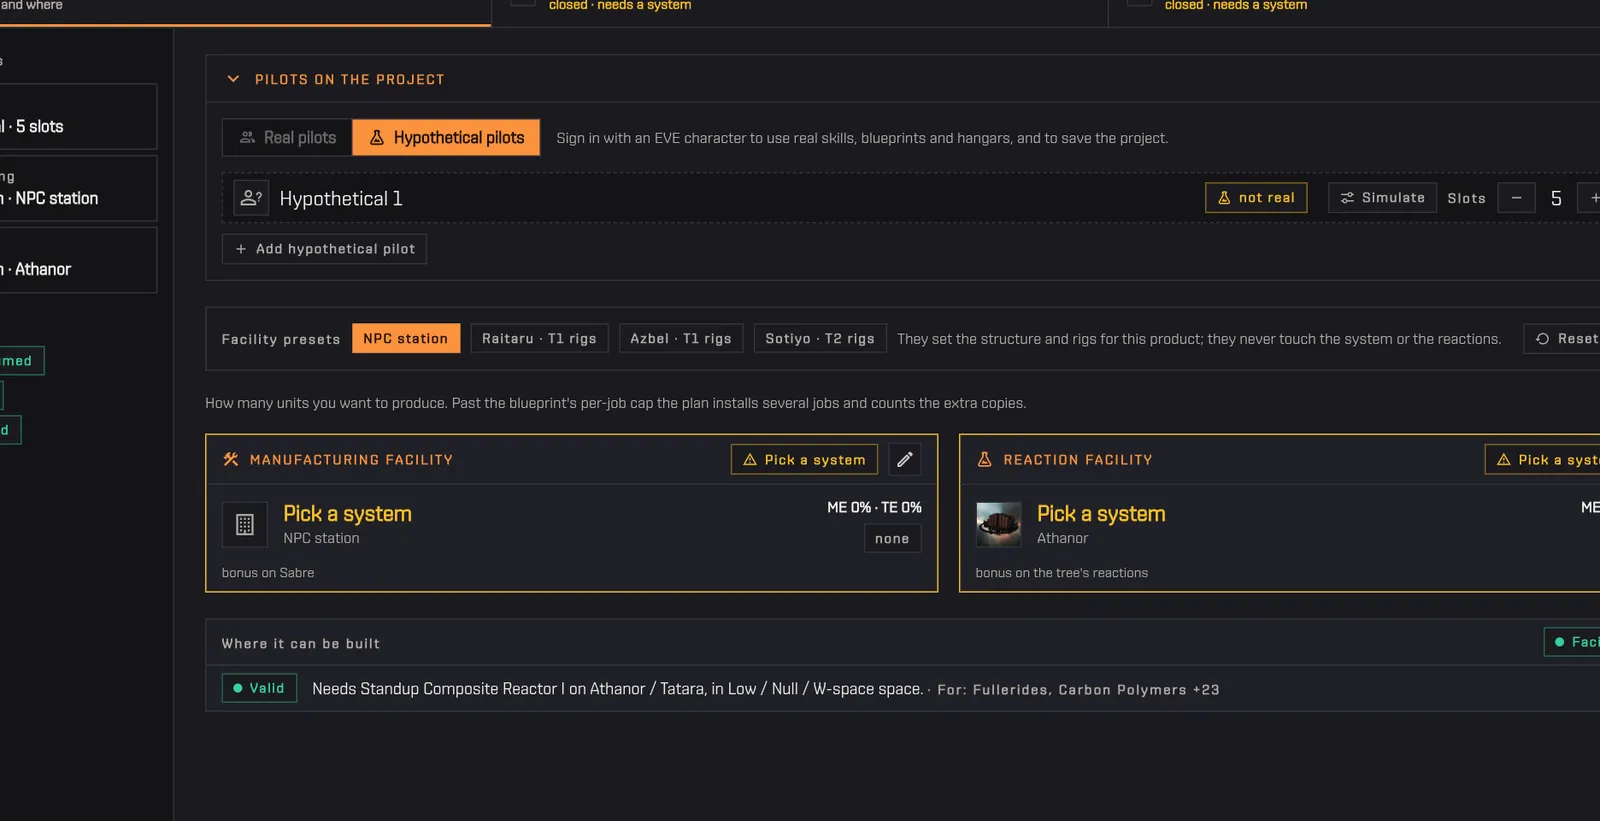Click the Reaction Facility flask icon
This screenshot has height=821, width=1600.
pyautogui.click(x=985, y=460)
